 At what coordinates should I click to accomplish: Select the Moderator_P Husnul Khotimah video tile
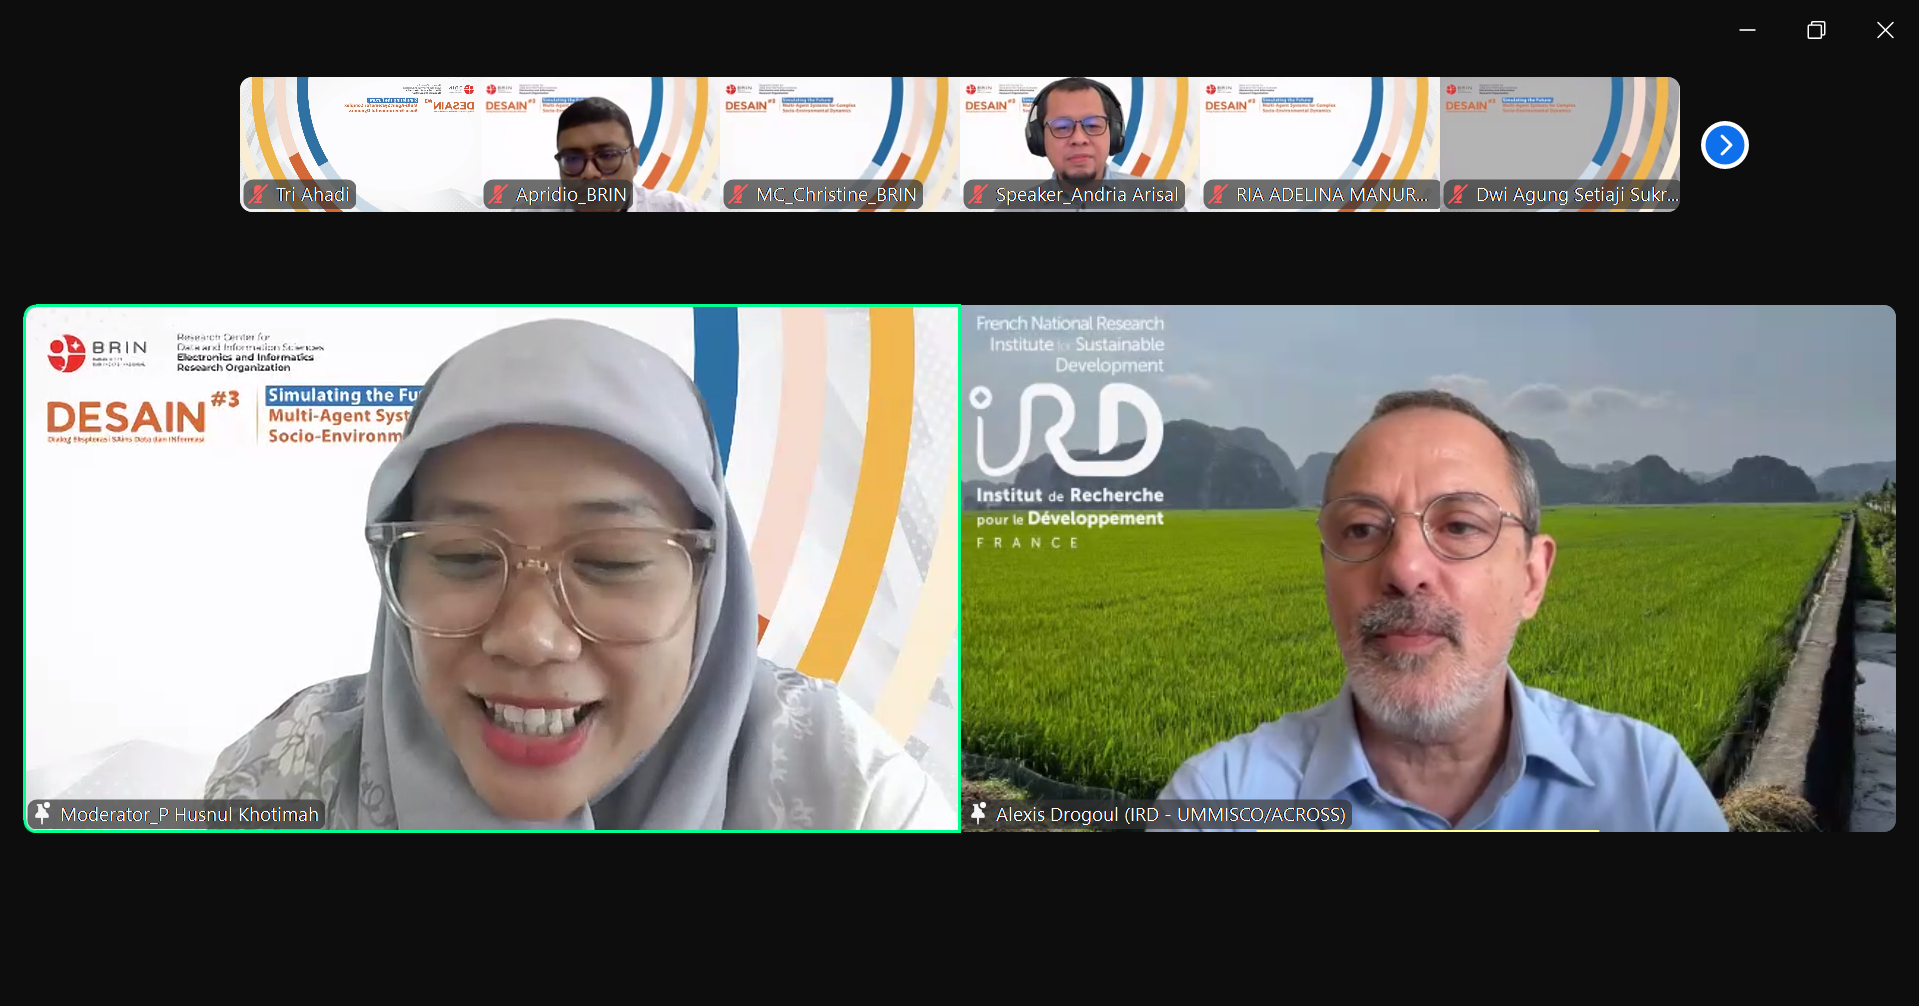492,568
